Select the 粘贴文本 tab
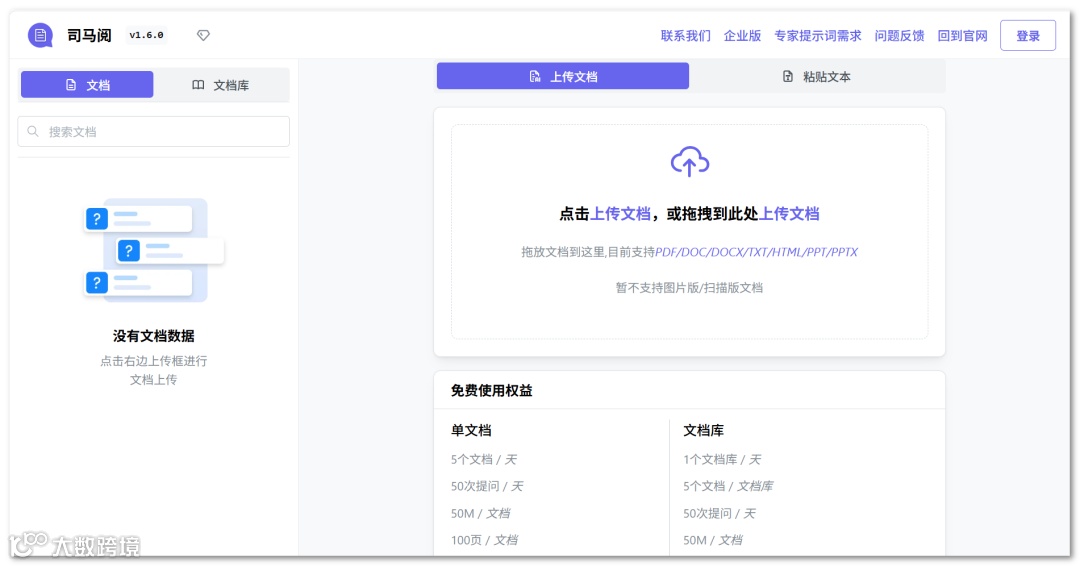Image resolution: width=1080 pixels, height=566 pixels. click(817, 76)
